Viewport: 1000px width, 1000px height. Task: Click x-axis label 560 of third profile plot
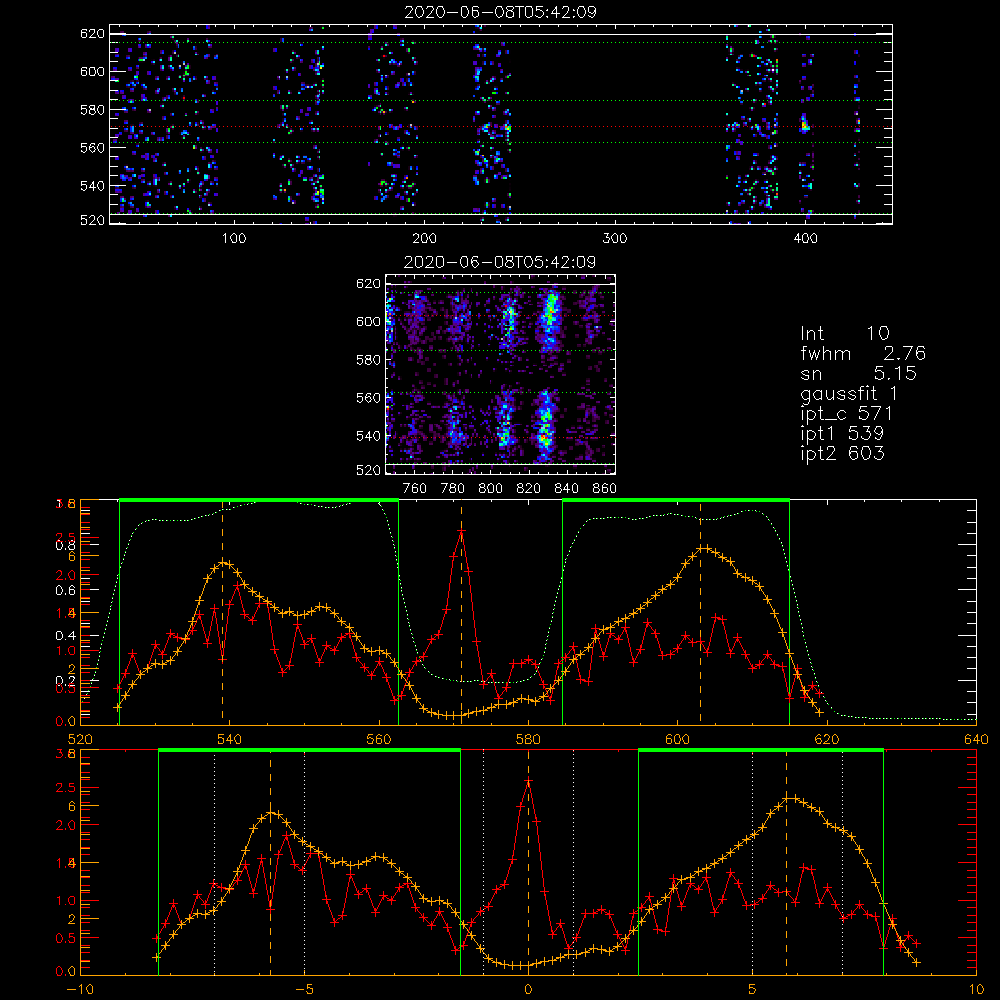[379, 740]
